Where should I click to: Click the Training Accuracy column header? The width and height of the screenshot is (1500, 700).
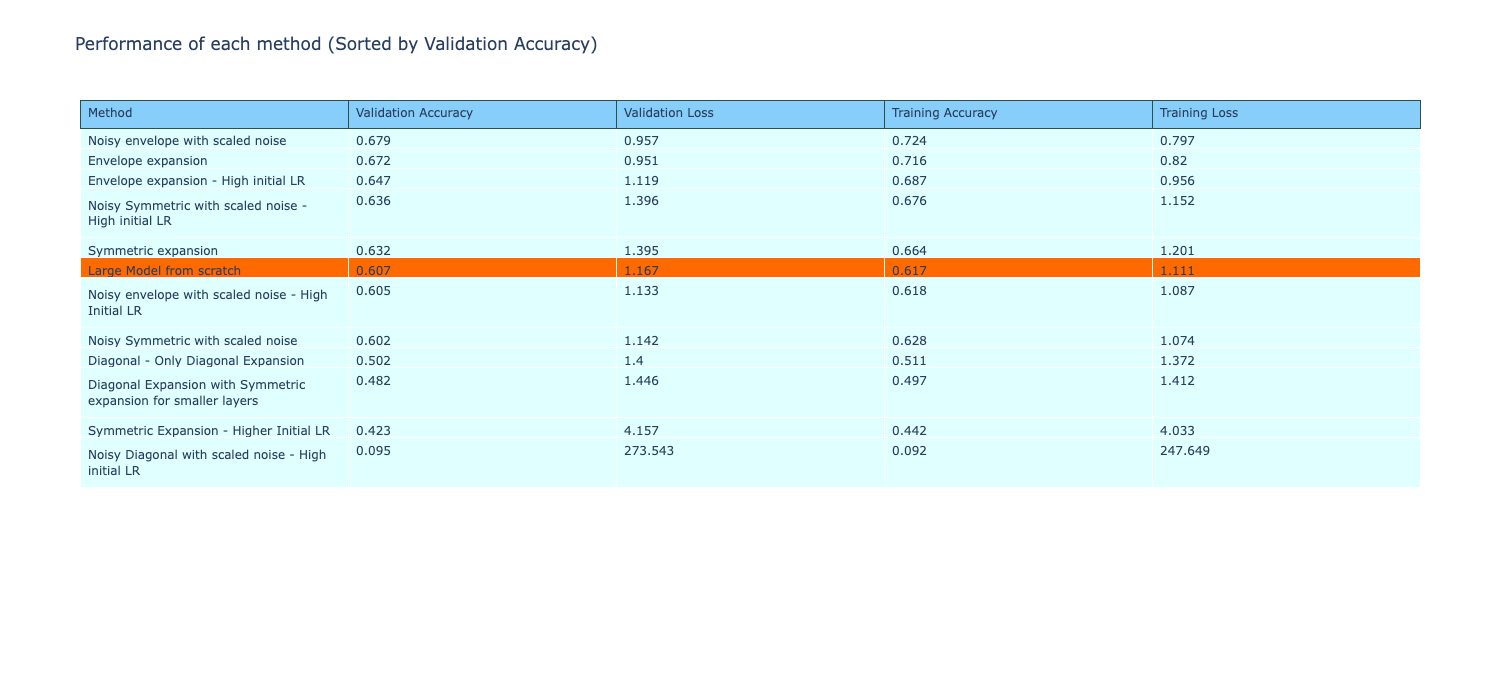(x=944, y=113)
